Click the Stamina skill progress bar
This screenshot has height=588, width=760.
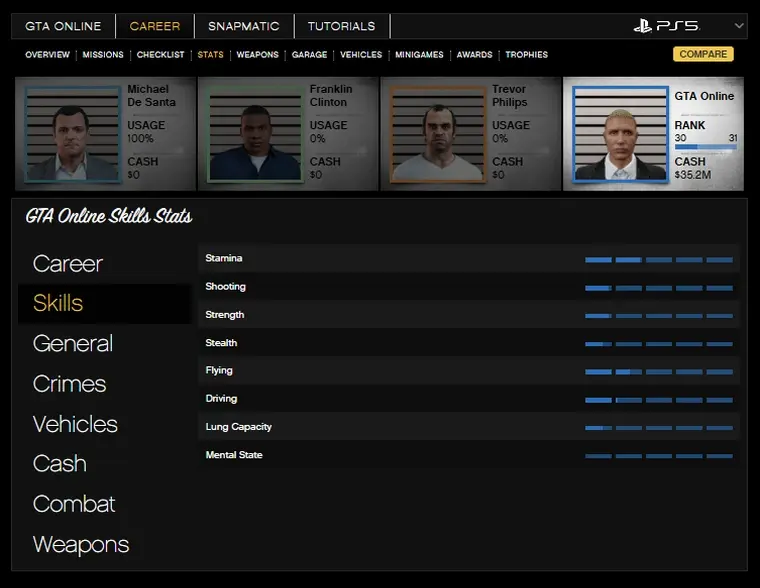click(659, 259)
